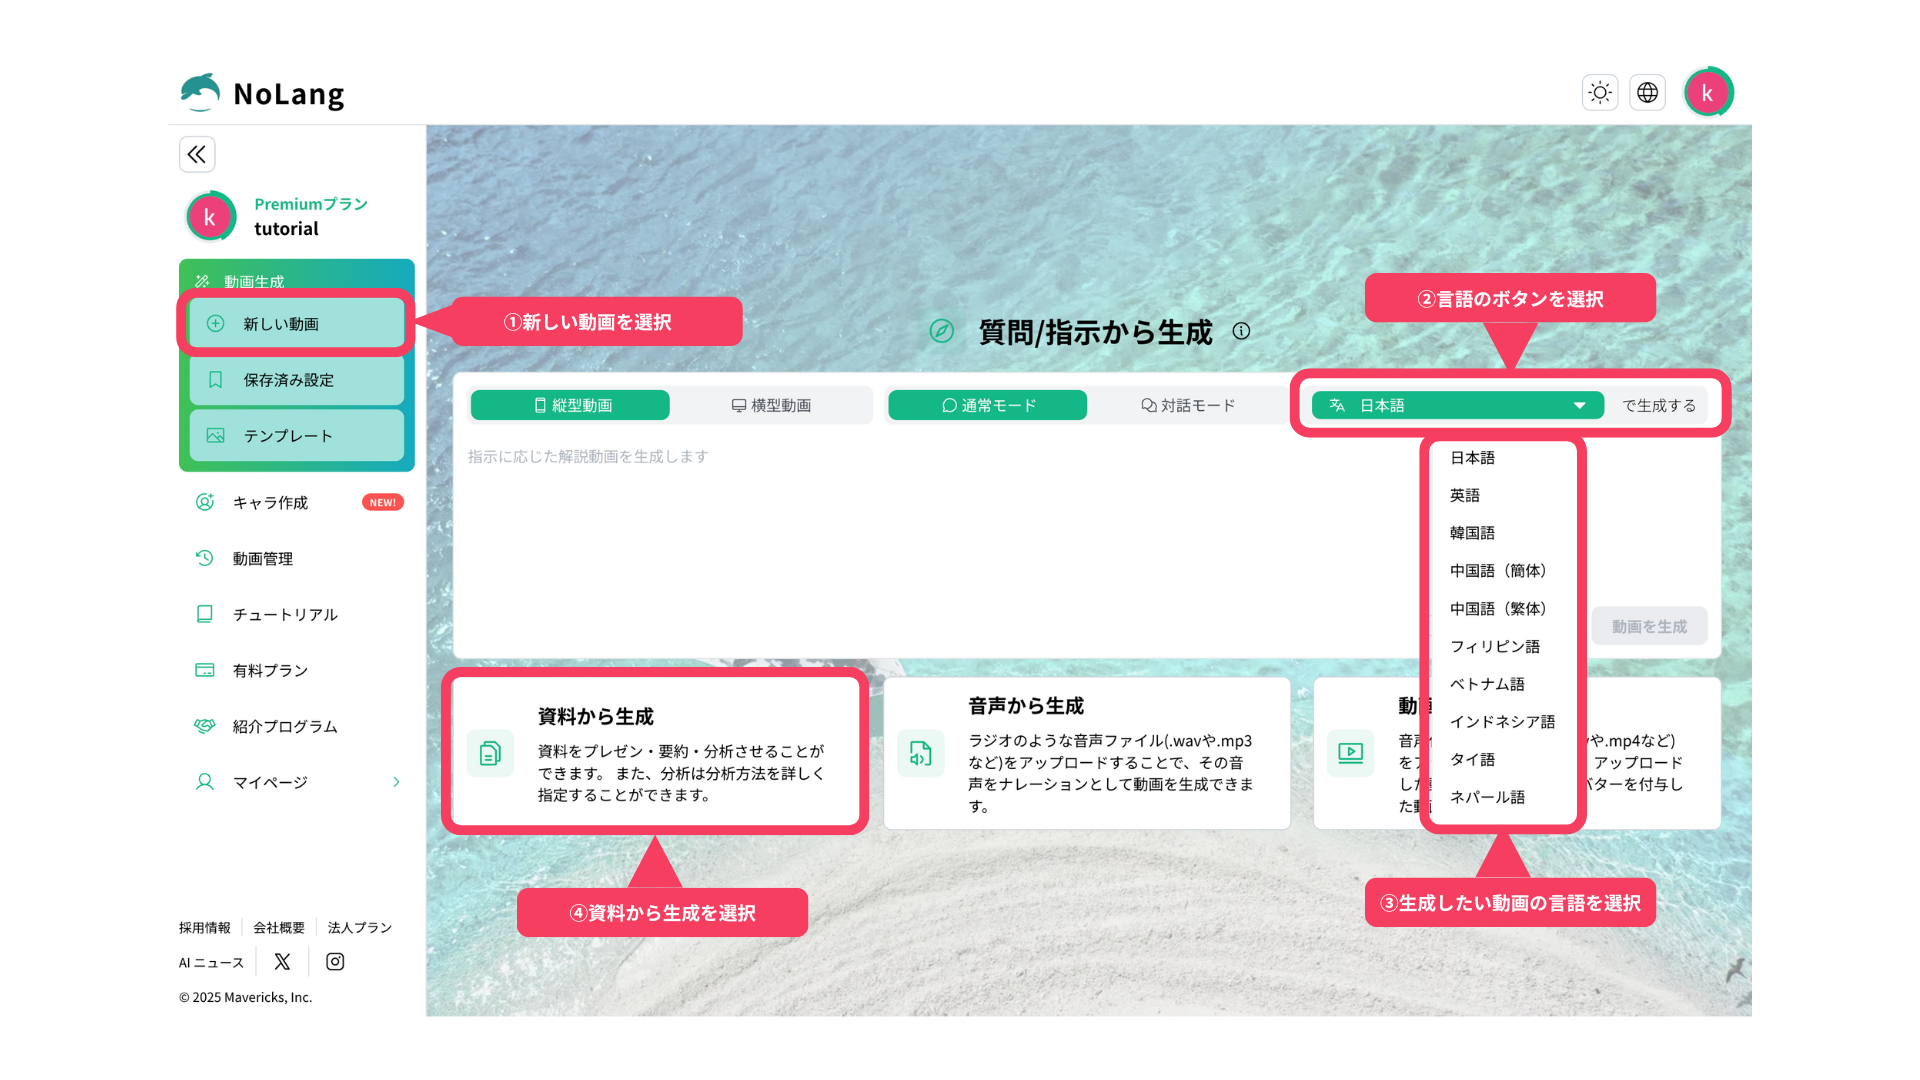Open user avatar in top right
The image size is (1920, 1080).
(1707, 93)
